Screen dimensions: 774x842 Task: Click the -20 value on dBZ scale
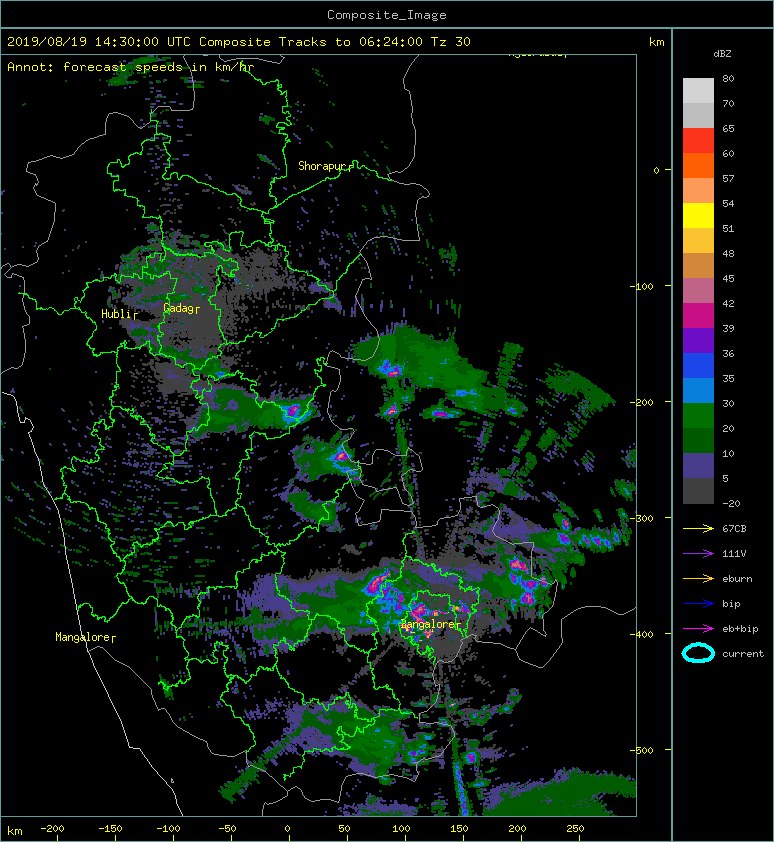731,503
